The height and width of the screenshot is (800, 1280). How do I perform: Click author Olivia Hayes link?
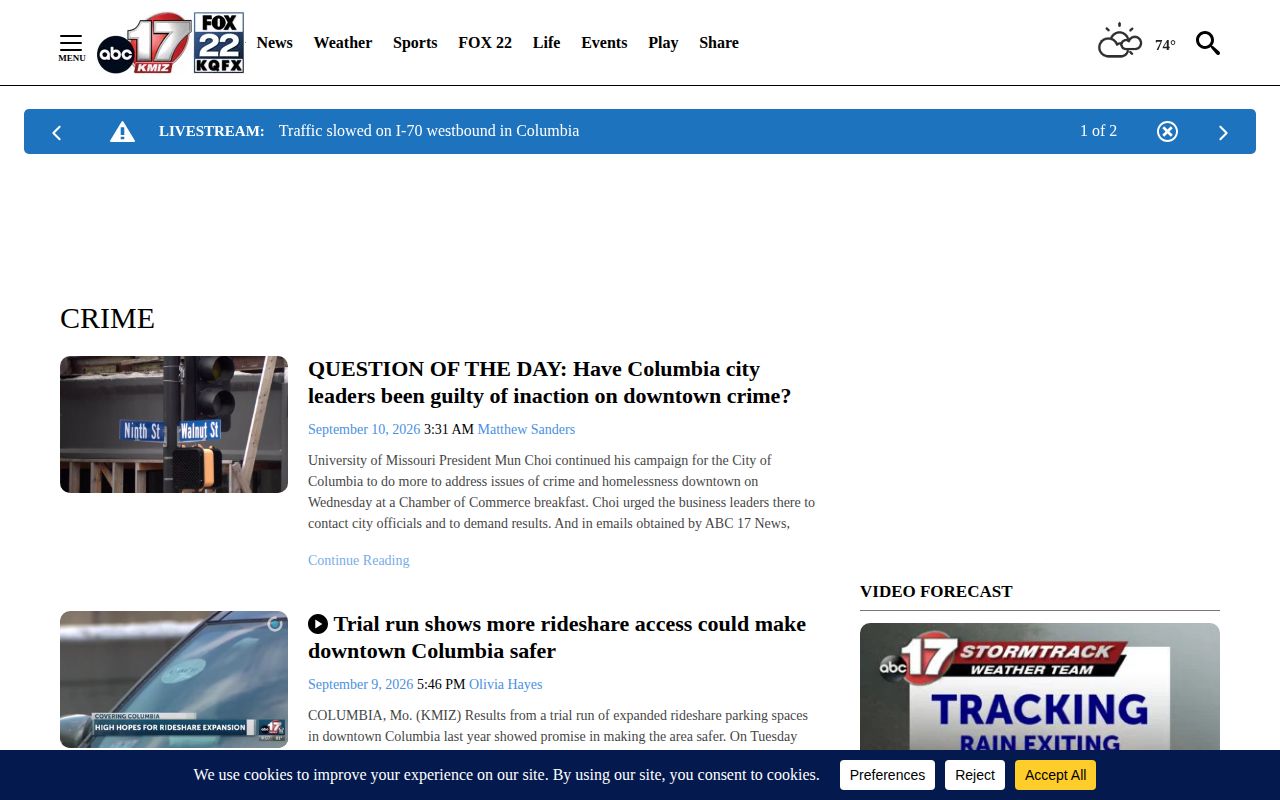coord(506,684)
